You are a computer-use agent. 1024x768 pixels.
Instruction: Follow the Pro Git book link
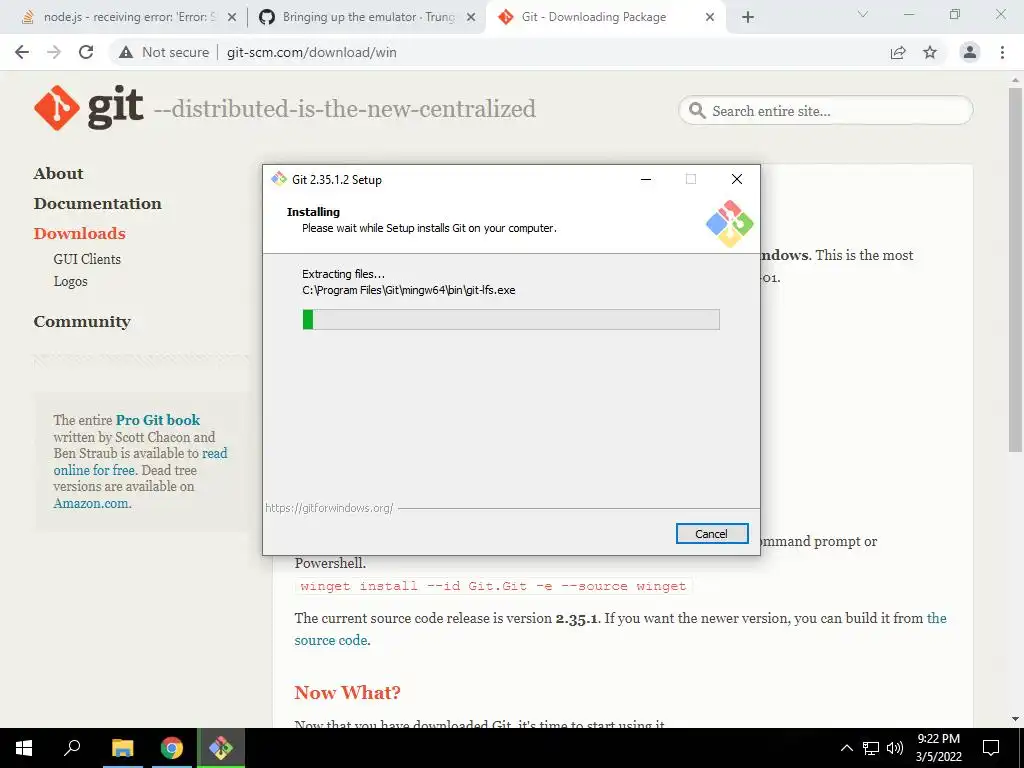(x=158, y=420)
